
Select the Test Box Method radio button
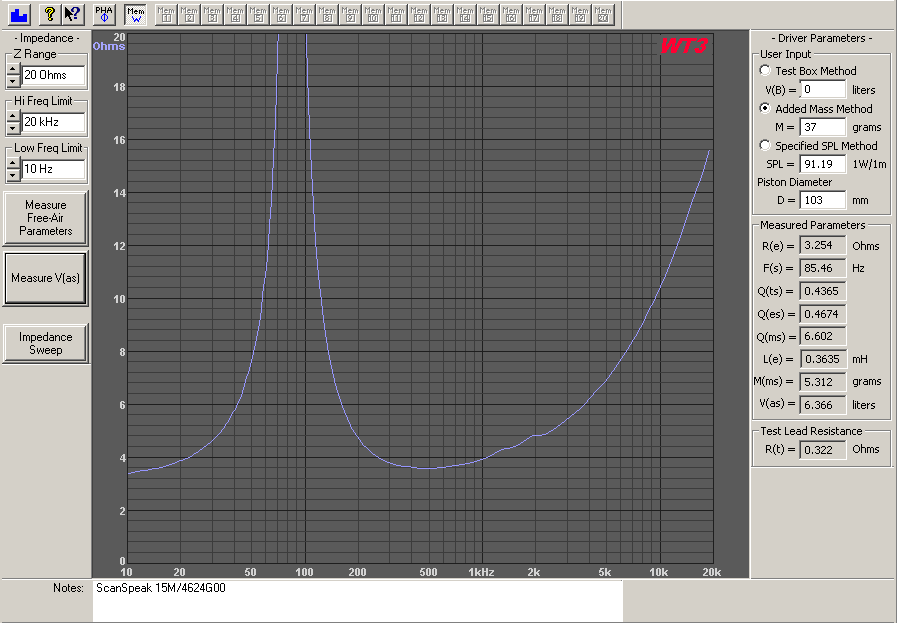point(765,70)
